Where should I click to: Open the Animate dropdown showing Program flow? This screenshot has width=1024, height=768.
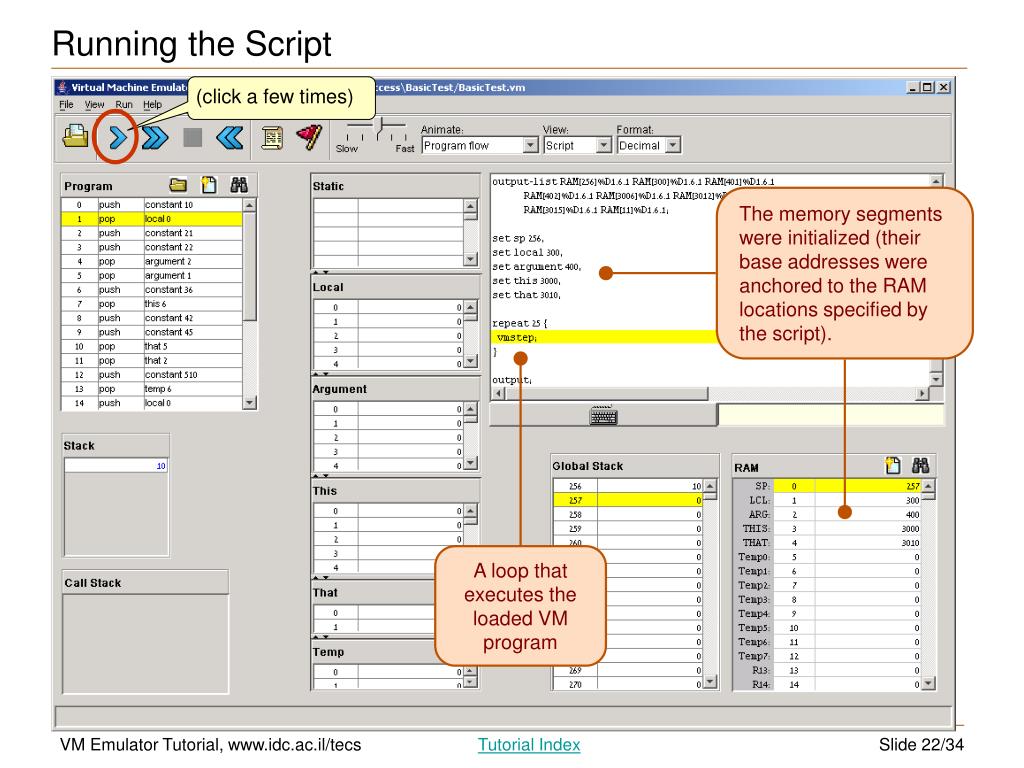(480, 146)
